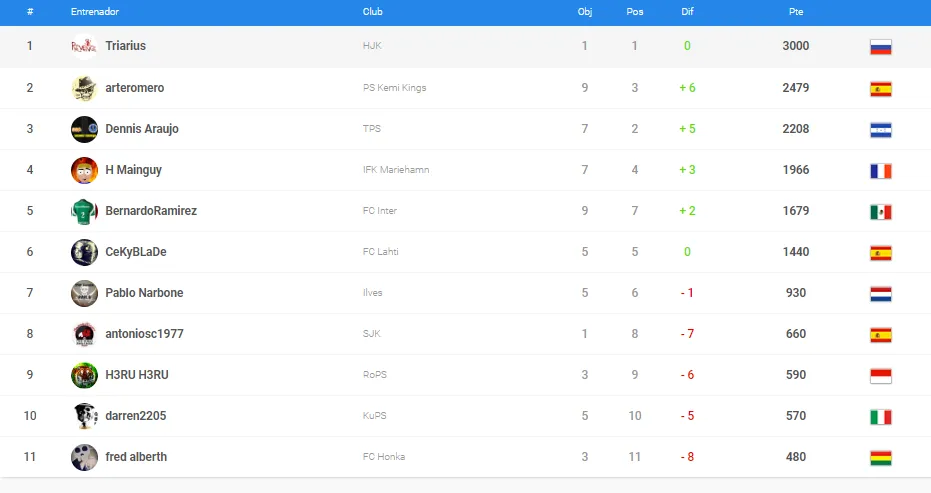The width and height of the screenshot is (931, 493).
Task: Open manager Pablo Narbone's profile
Action: pos(144,293)
